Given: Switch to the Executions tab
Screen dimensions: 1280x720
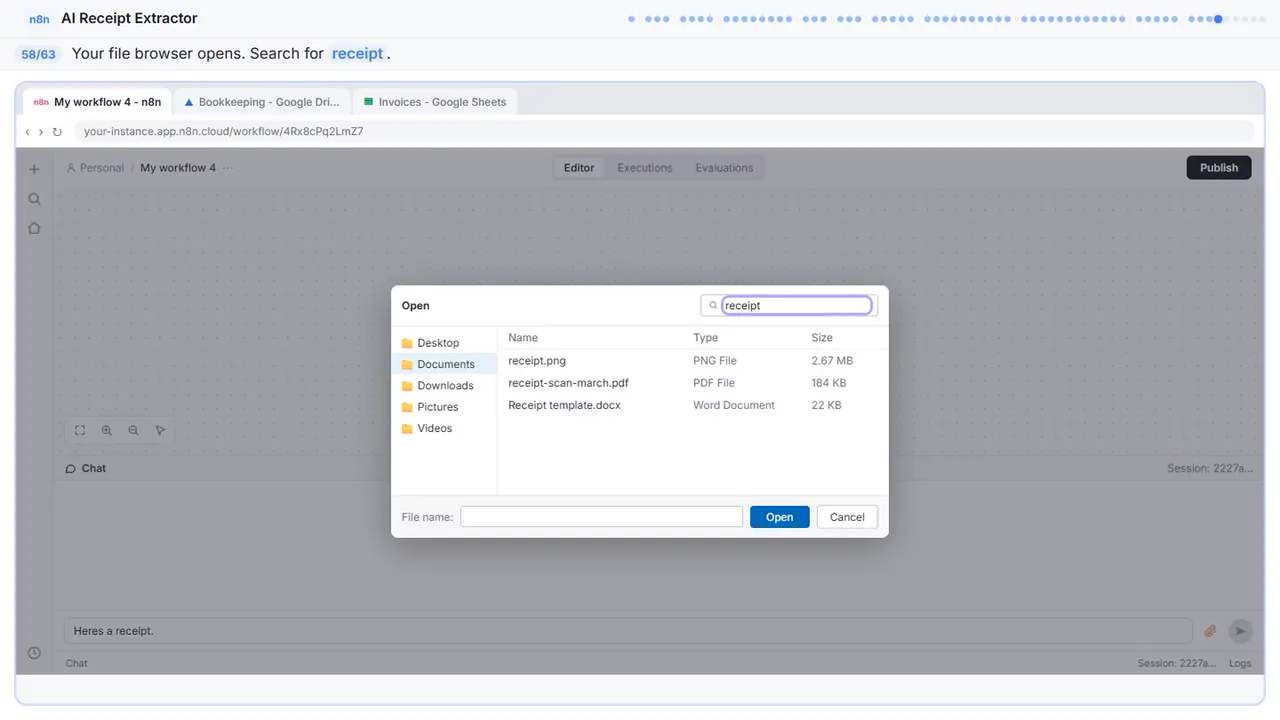Looking at the screenshot, I should [x=645, y=168].
